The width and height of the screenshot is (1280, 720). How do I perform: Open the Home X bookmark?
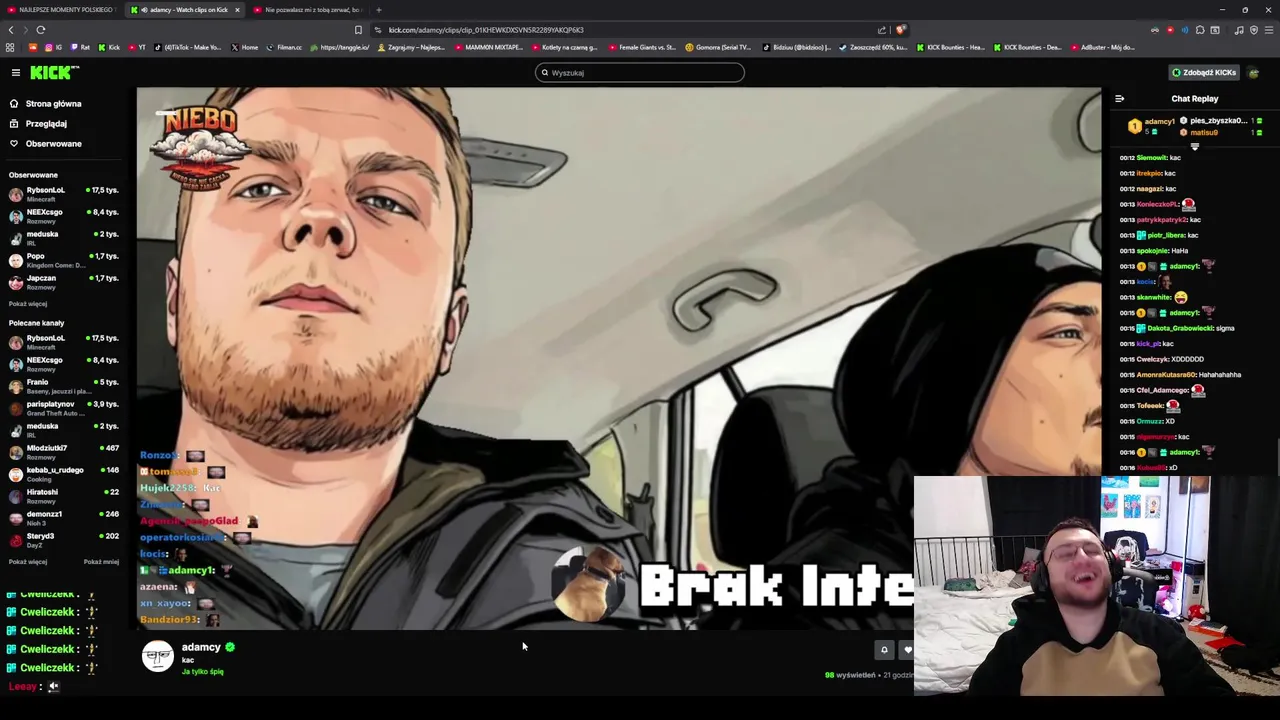coord(245,47)
